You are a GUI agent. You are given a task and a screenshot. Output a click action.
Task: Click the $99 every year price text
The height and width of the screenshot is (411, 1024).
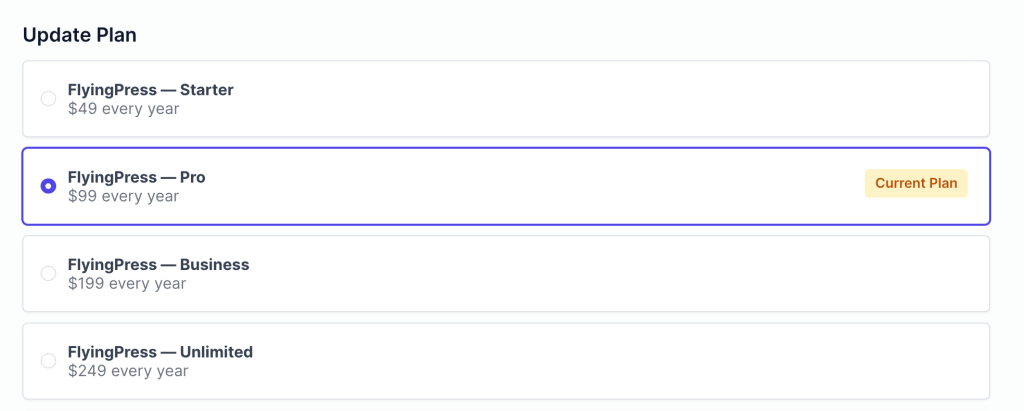[123, 196]
